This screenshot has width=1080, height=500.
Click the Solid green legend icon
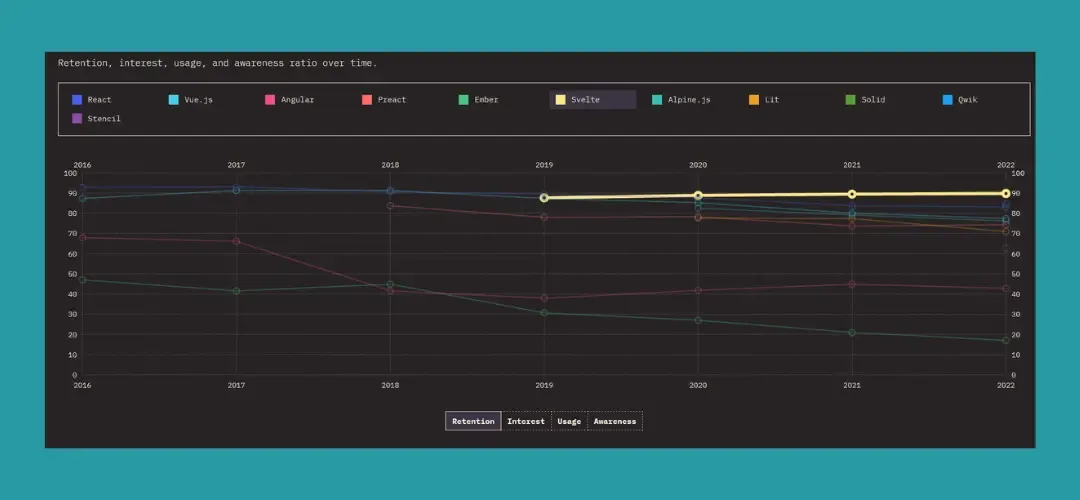[x=851, y=100]
